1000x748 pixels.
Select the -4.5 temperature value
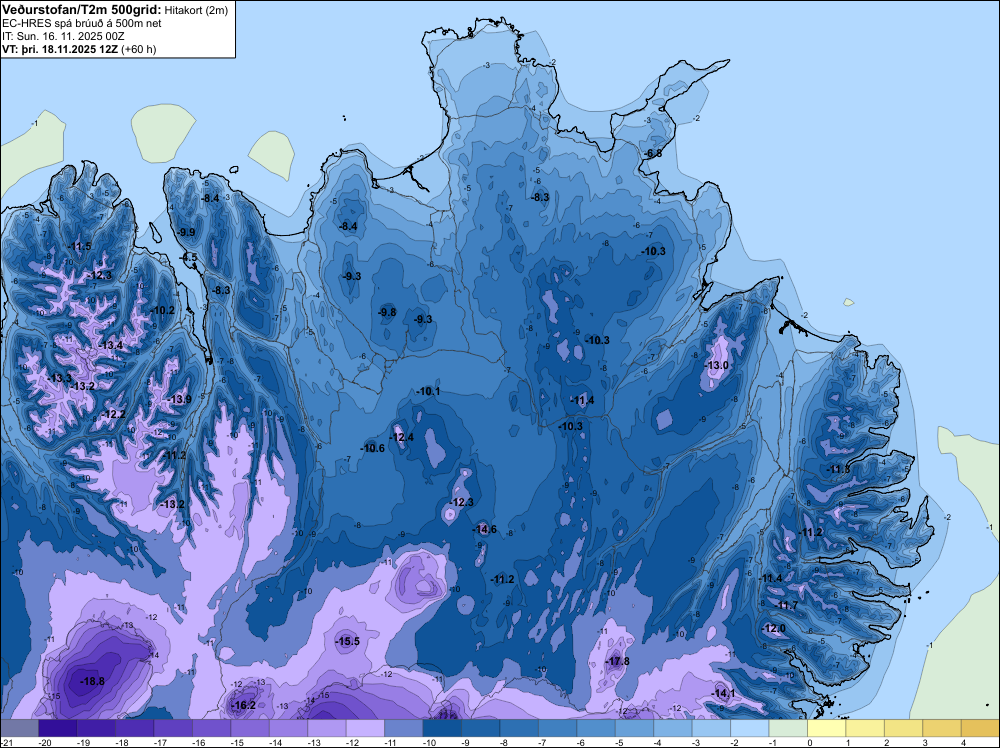point(188,258)
